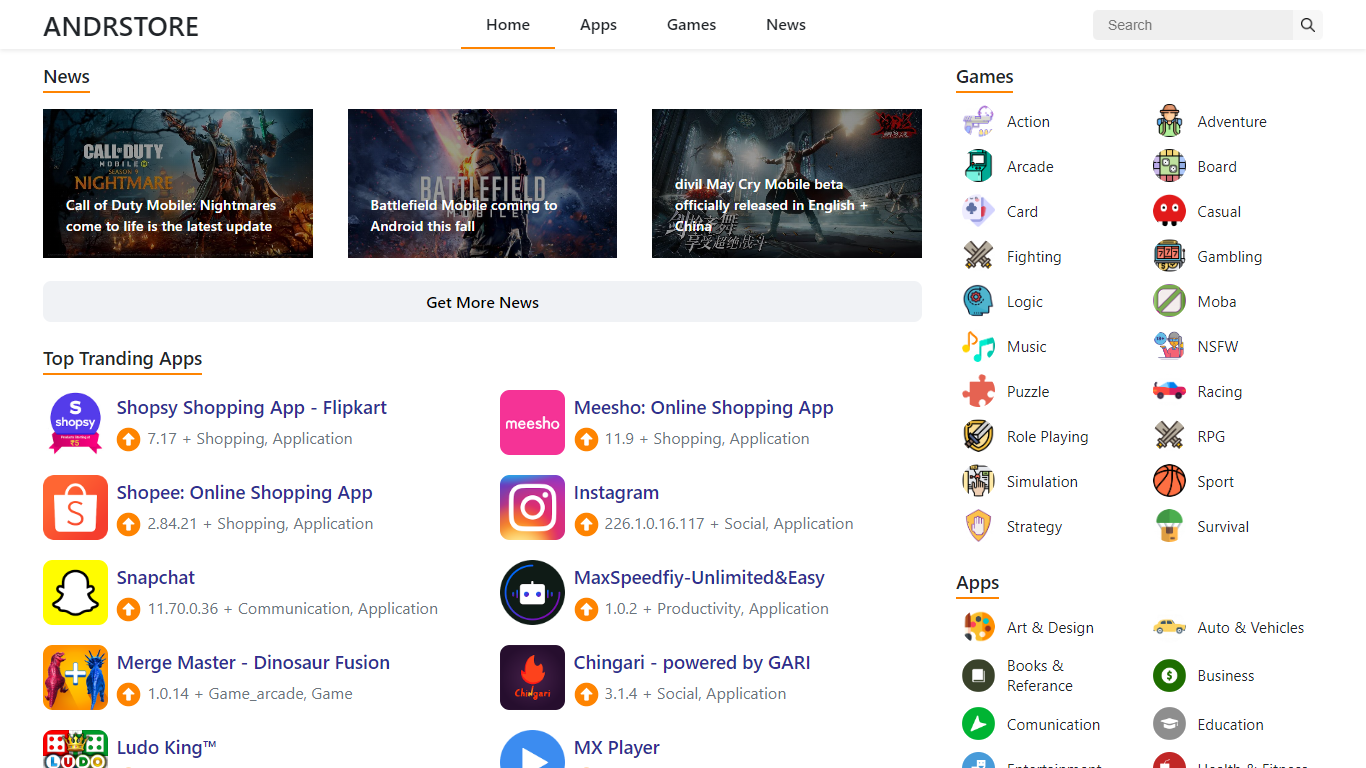
Task: Open Call of Duty Mobile news thumbnail
Action: pos(178,183)
